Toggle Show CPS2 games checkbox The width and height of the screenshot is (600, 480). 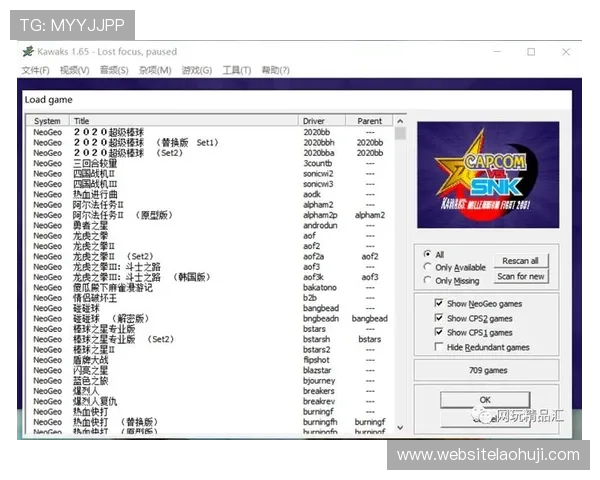point(439,318)
